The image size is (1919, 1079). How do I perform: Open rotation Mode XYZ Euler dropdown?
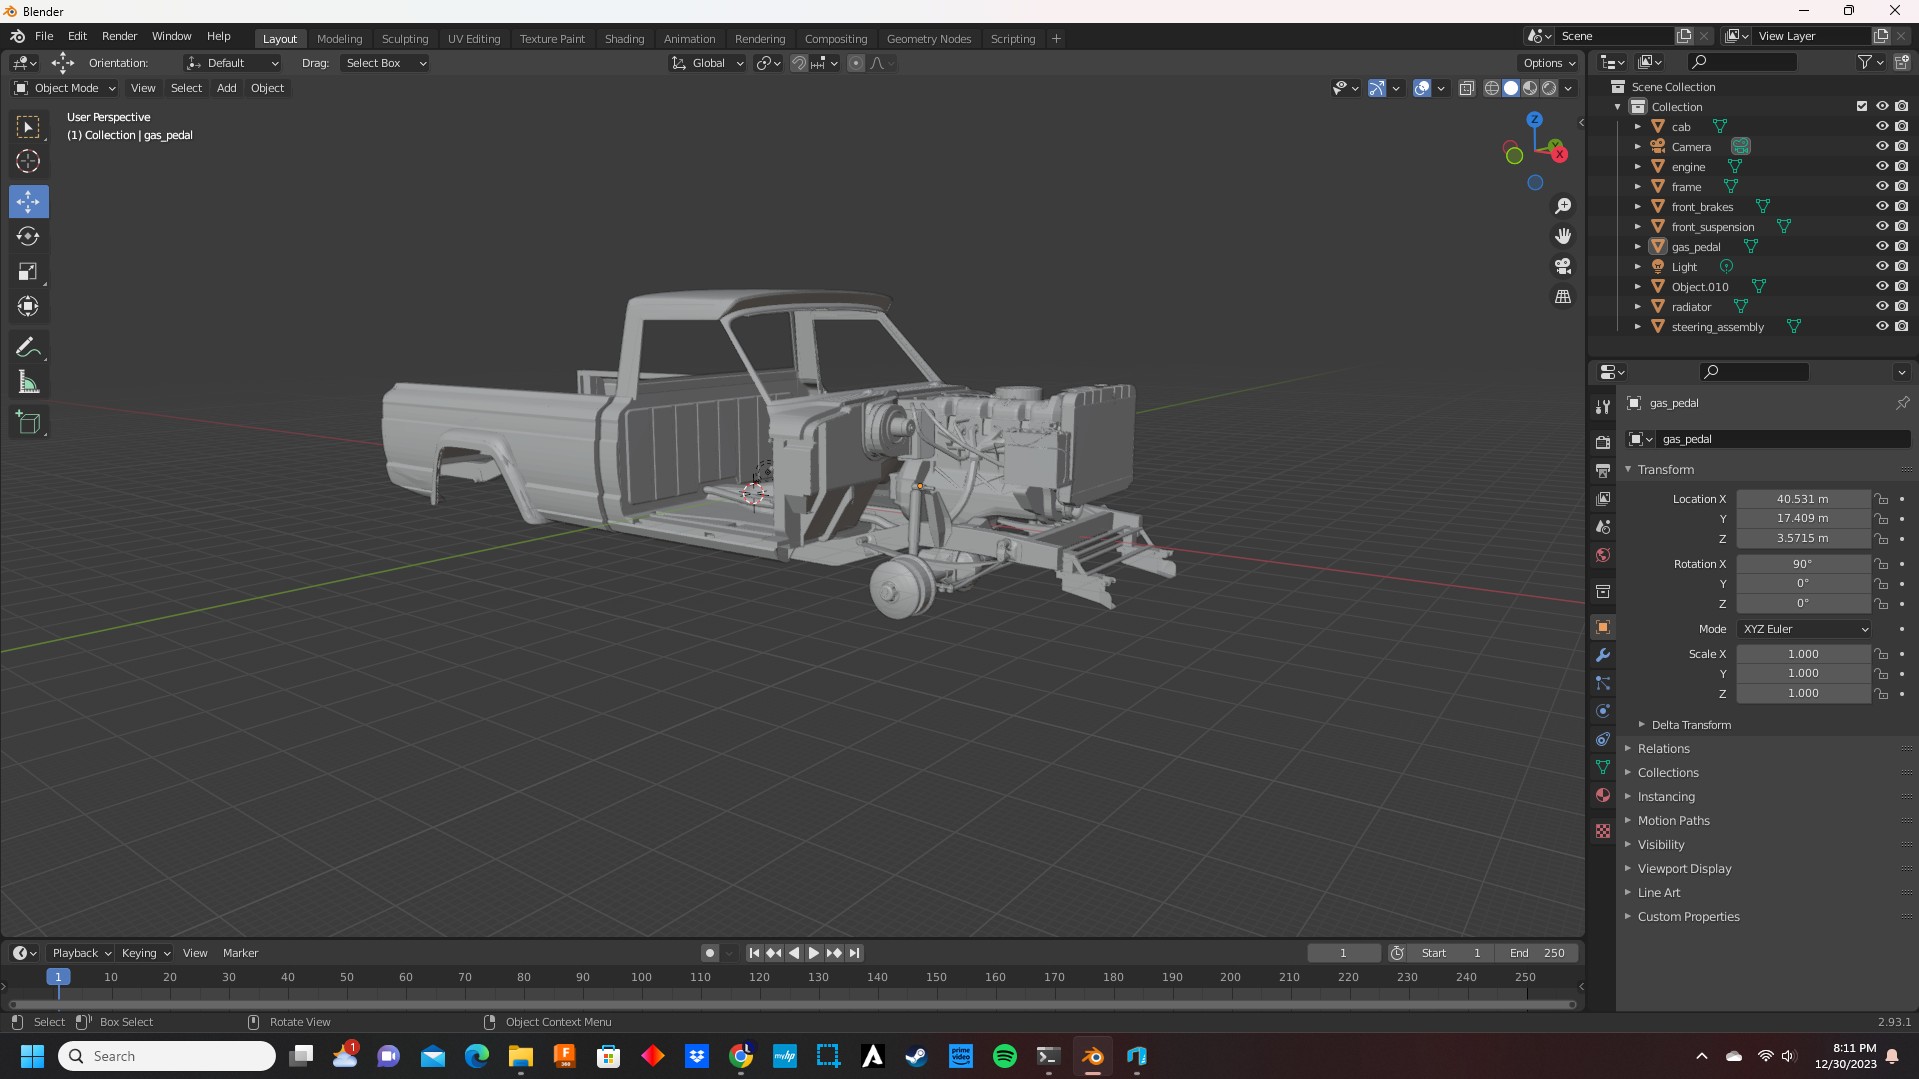pyautogui.click(x=1803, y=629)
